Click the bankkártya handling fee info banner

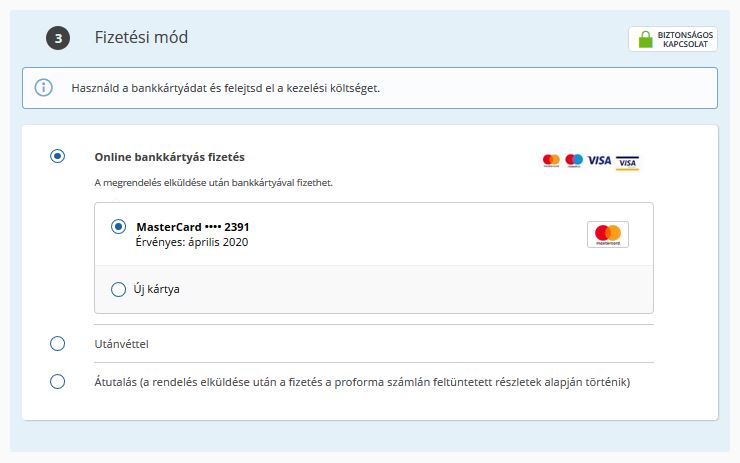pos(370,88)
